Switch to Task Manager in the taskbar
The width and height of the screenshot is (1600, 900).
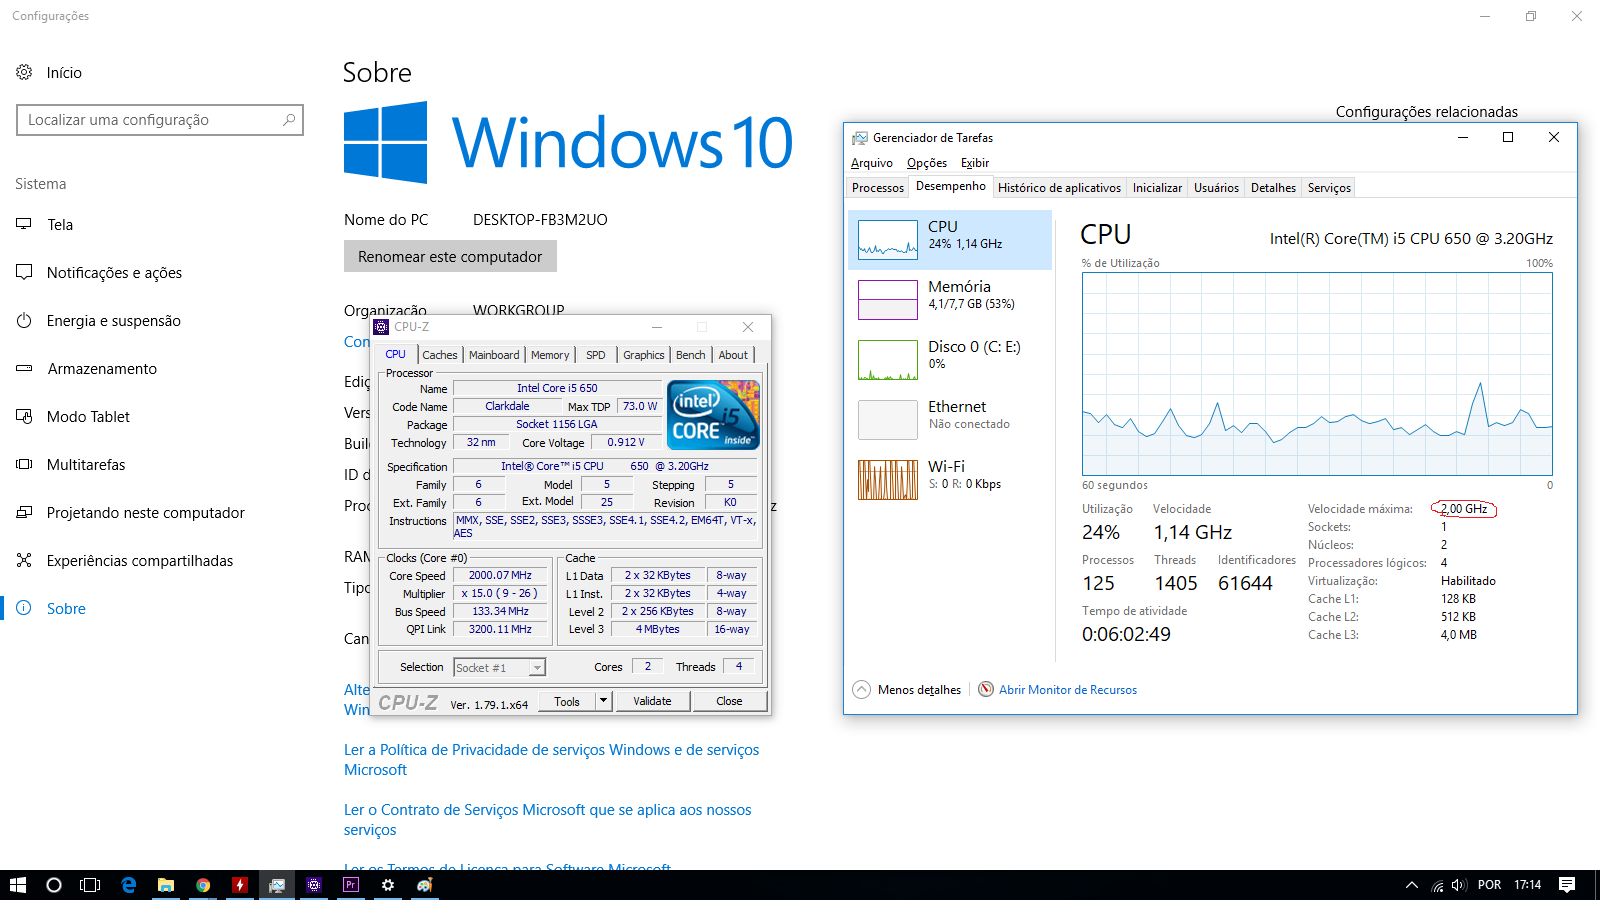pyautogui.click(x=277, y=885)
